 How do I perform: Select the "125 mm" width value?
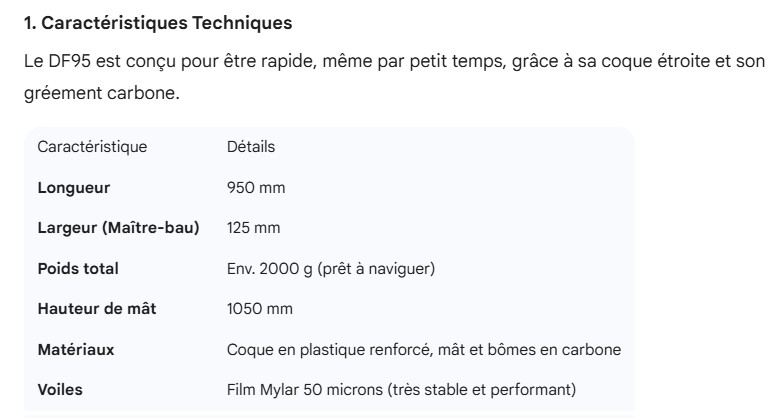coord(254,228)
